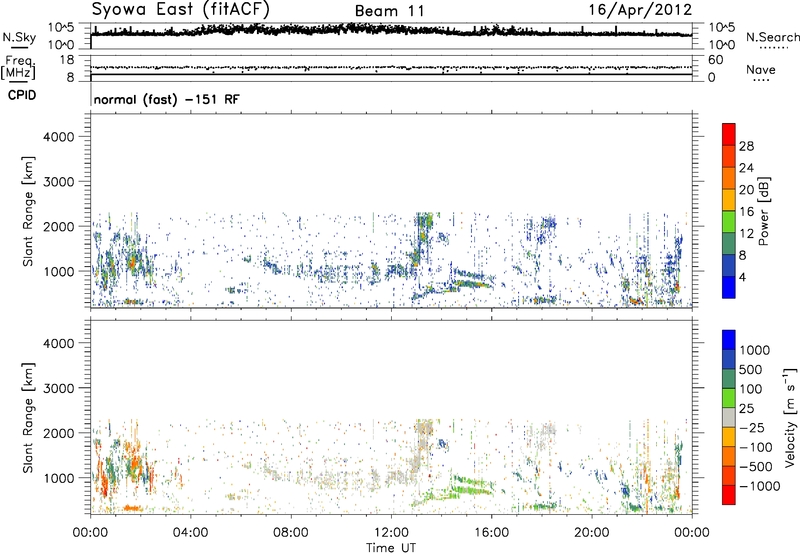Click the '12' value on Power color bar
The image size is (800, 554).
point(746,233)
